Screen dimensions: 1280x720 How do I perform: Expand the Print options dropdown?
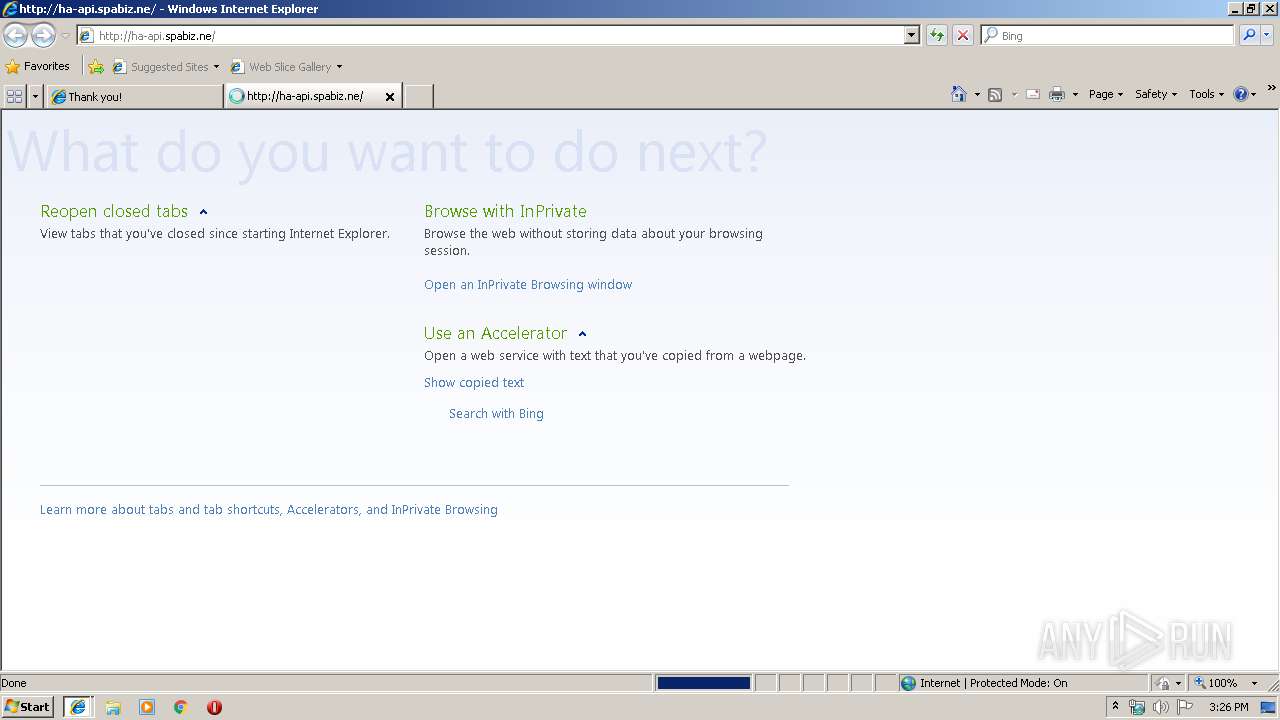pos(1075,94)
